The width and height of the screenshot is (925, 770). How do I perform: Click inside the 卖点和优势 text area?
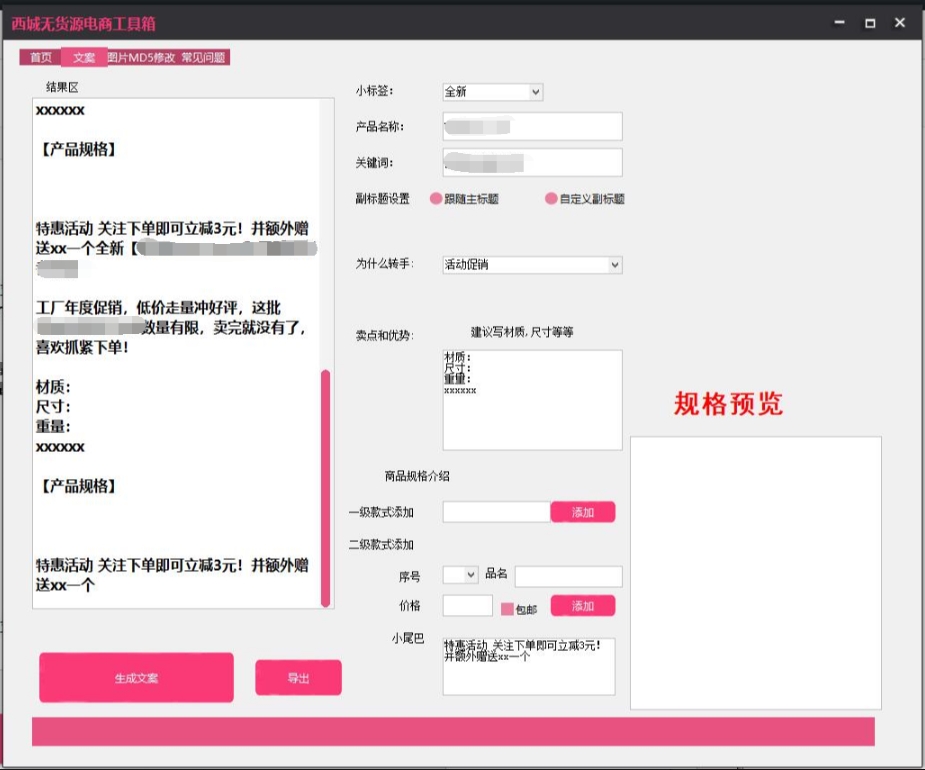[532, 400]
